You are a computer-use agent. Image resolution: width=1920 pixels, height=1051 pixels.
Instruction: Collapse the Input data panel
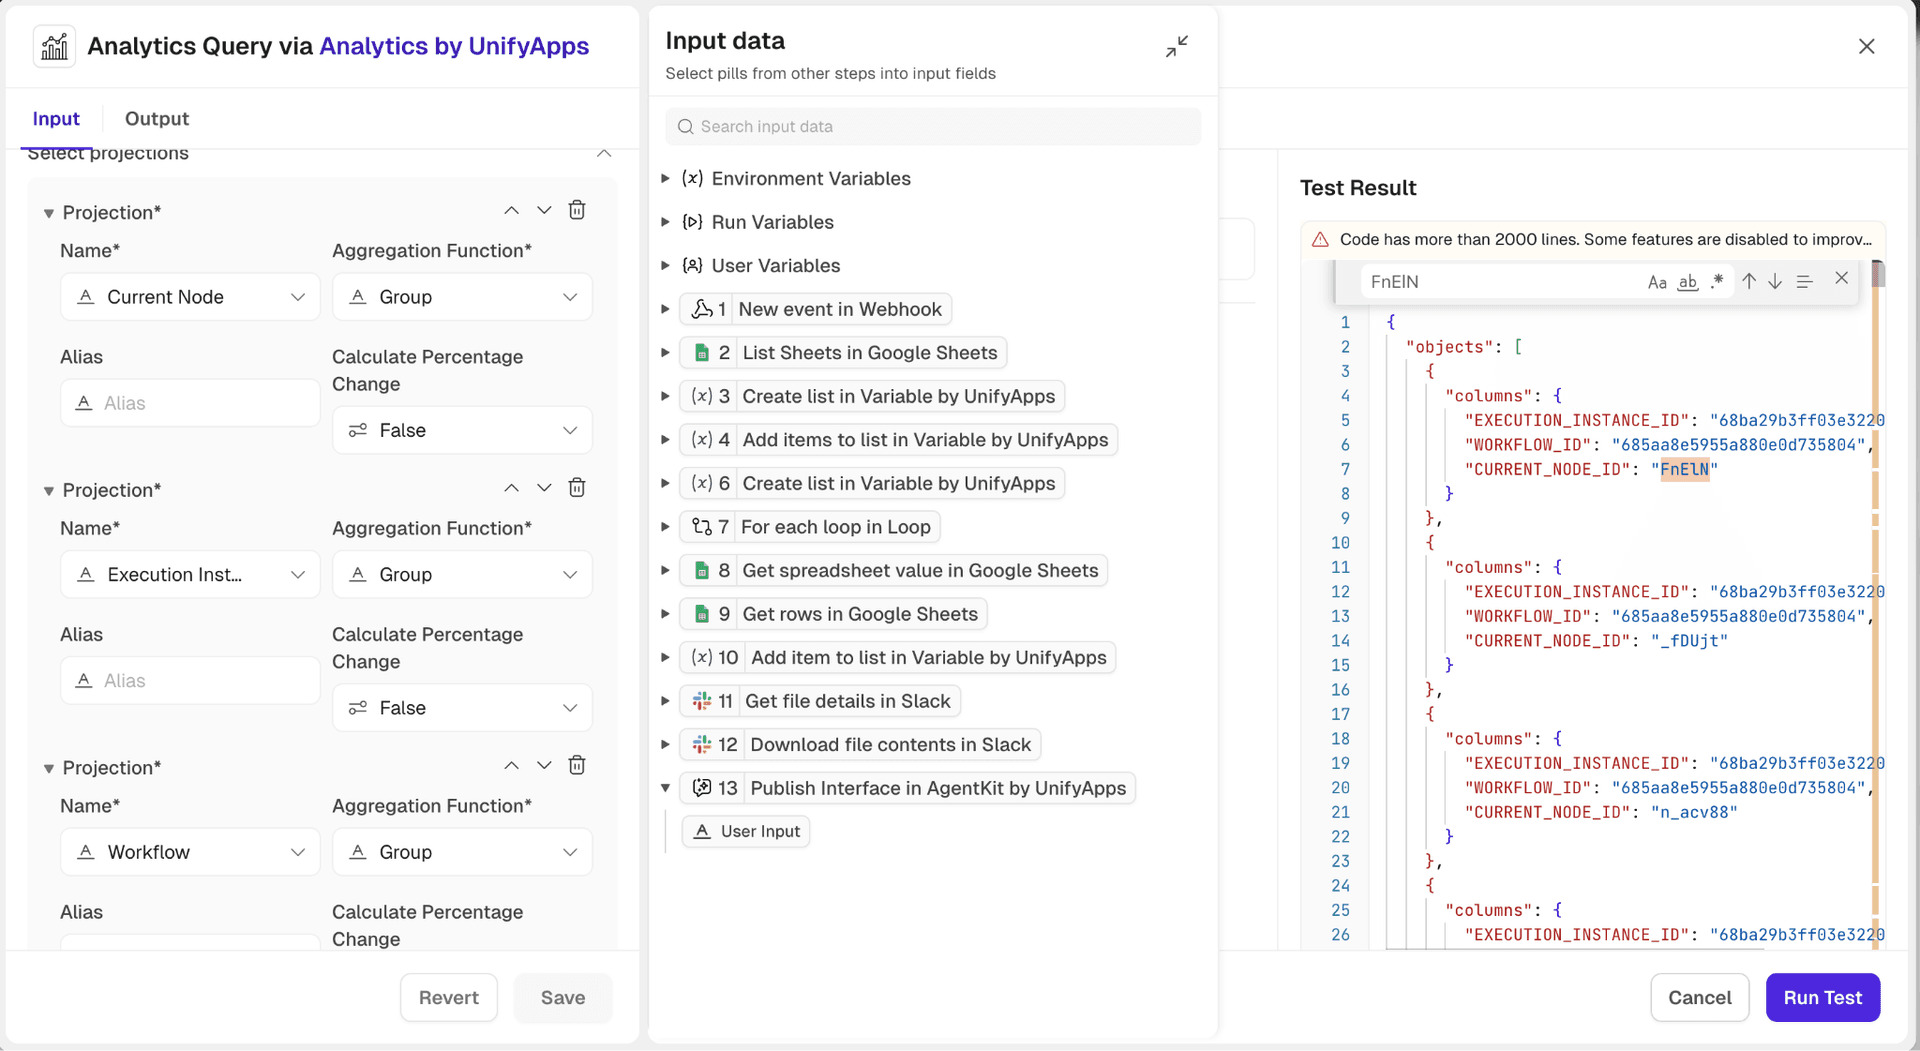click(1177, 46)
